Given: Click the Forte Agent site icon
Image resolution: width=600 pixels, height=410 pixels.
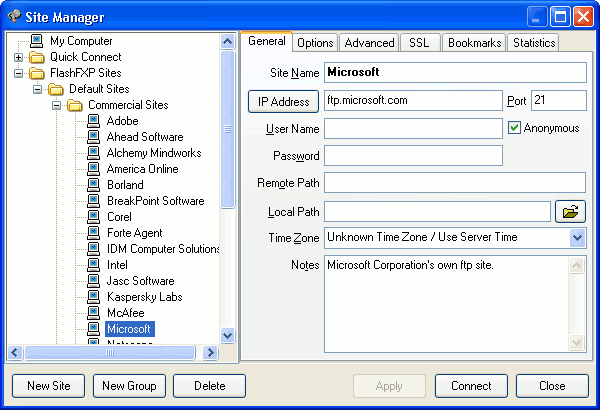Looking at the screenshot, I should coord(93,233).
